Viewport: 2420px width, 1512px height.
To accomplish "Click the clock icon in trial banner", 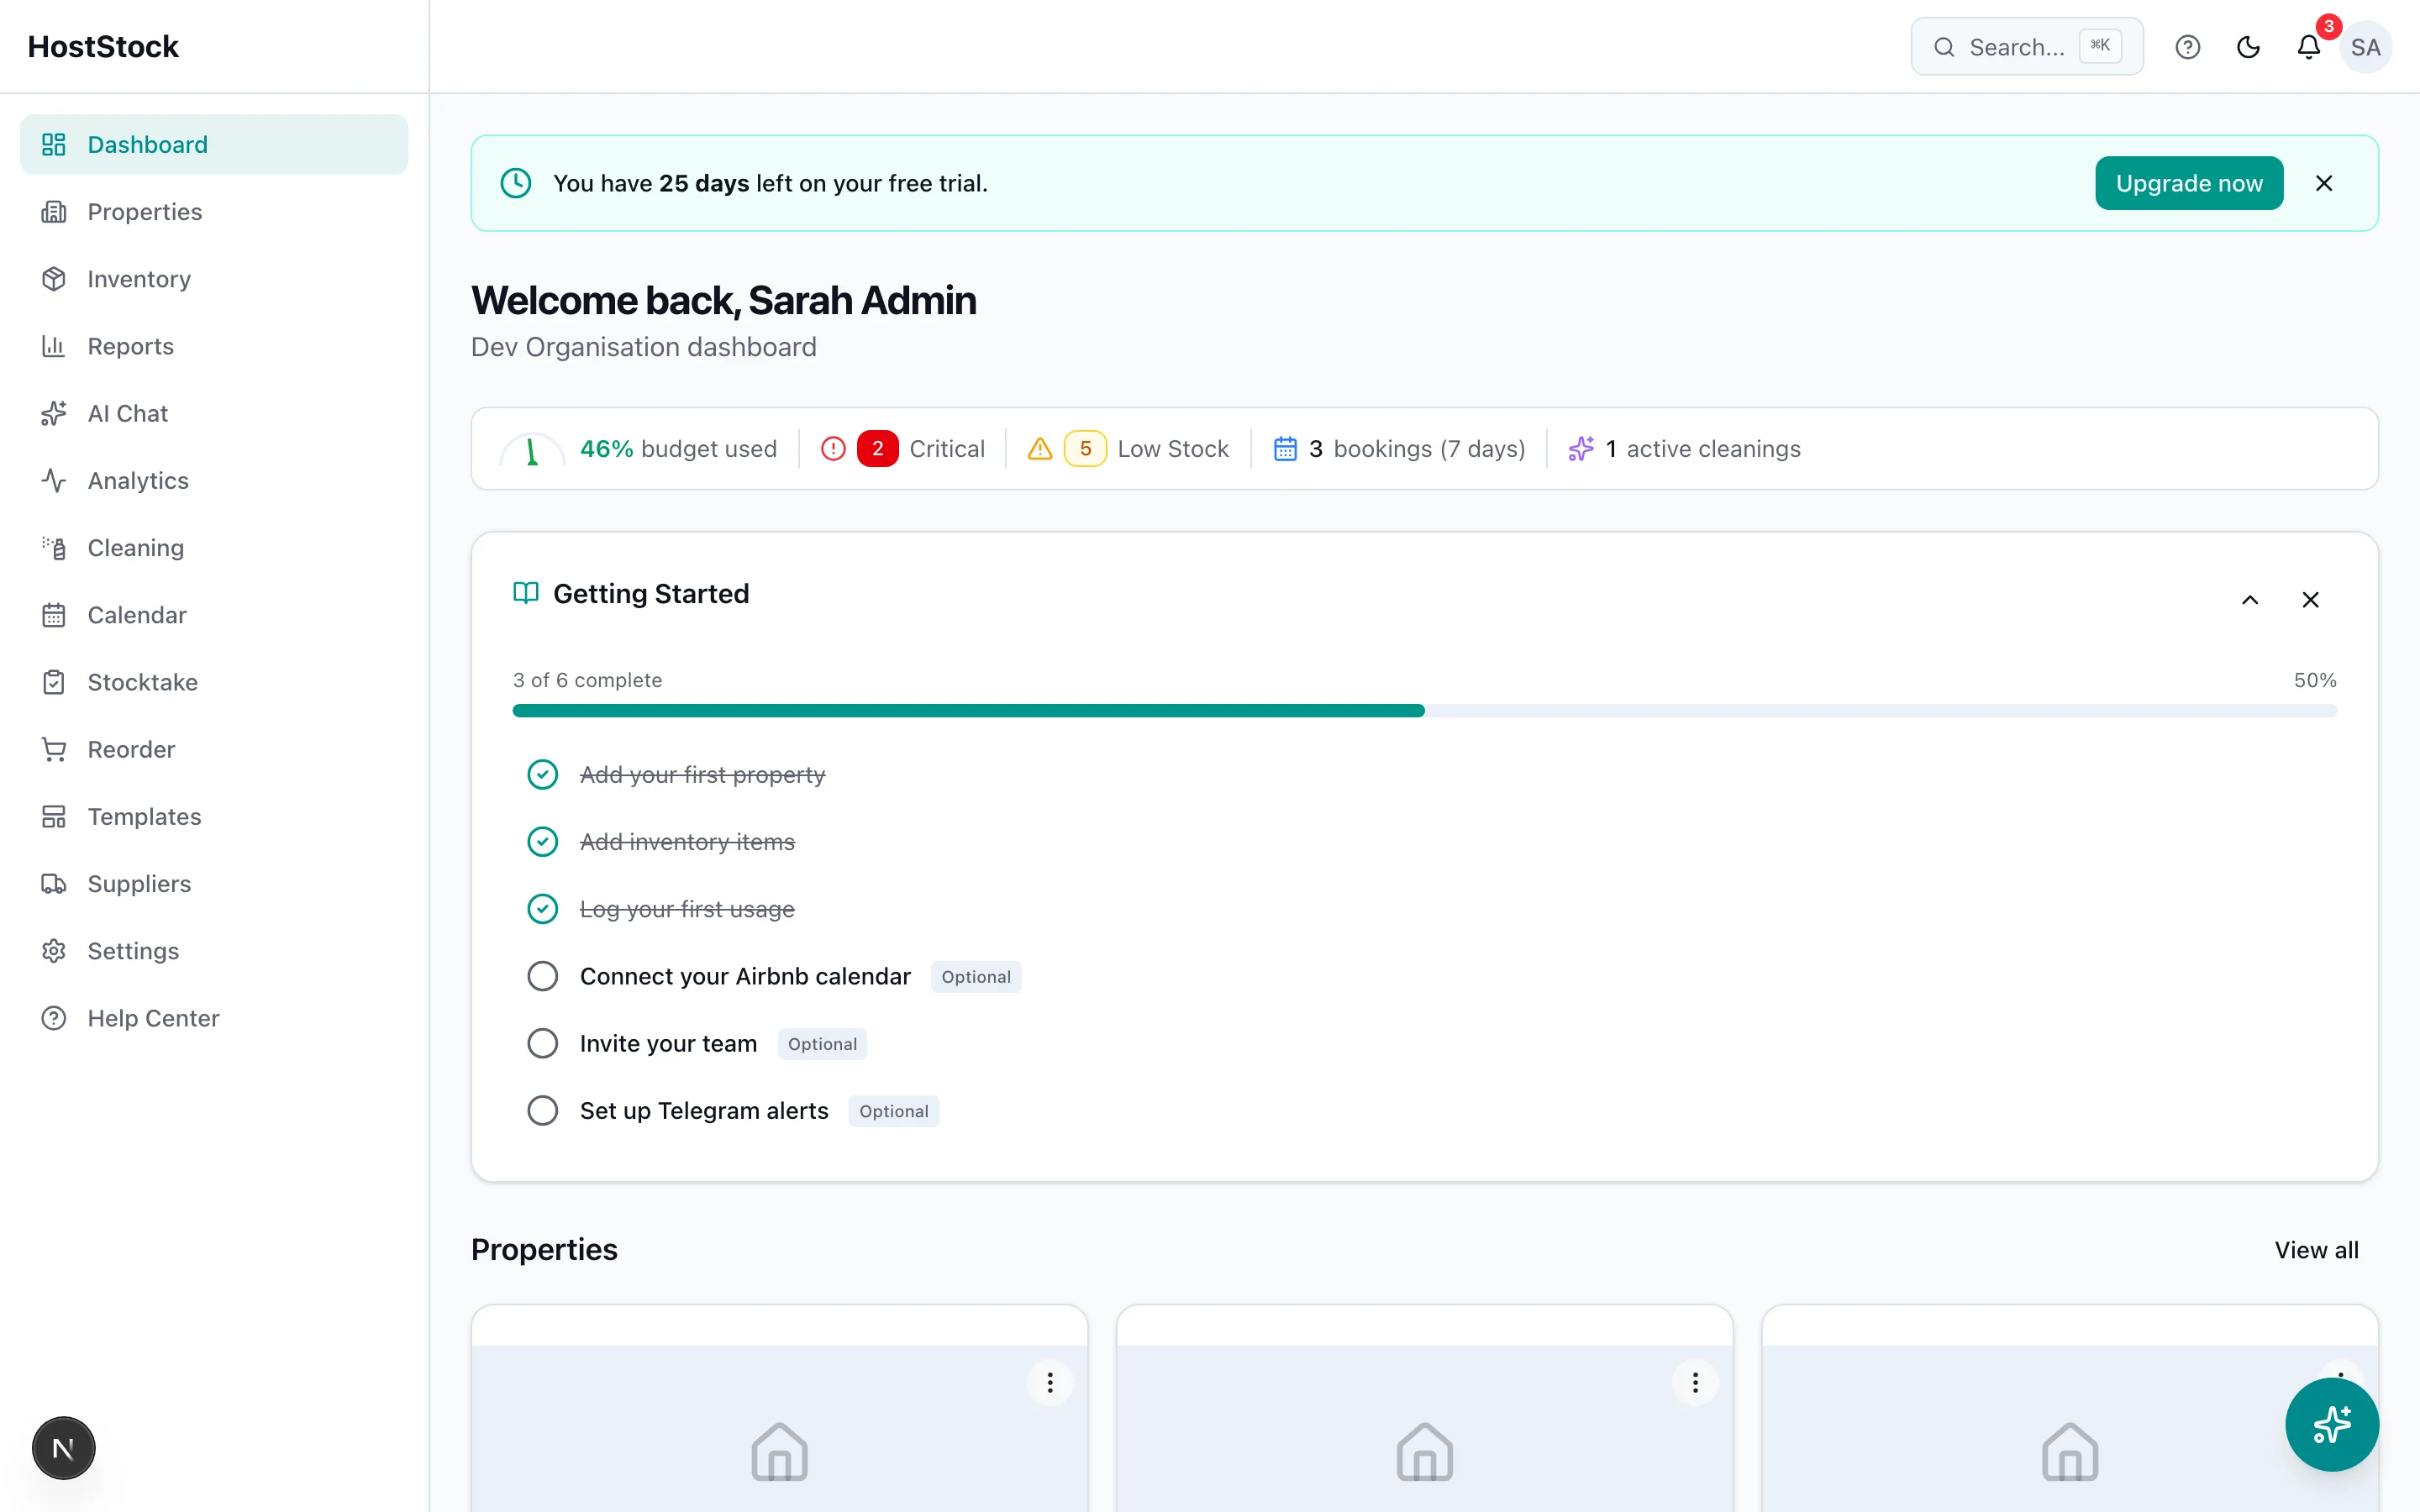I will [516, 183].
